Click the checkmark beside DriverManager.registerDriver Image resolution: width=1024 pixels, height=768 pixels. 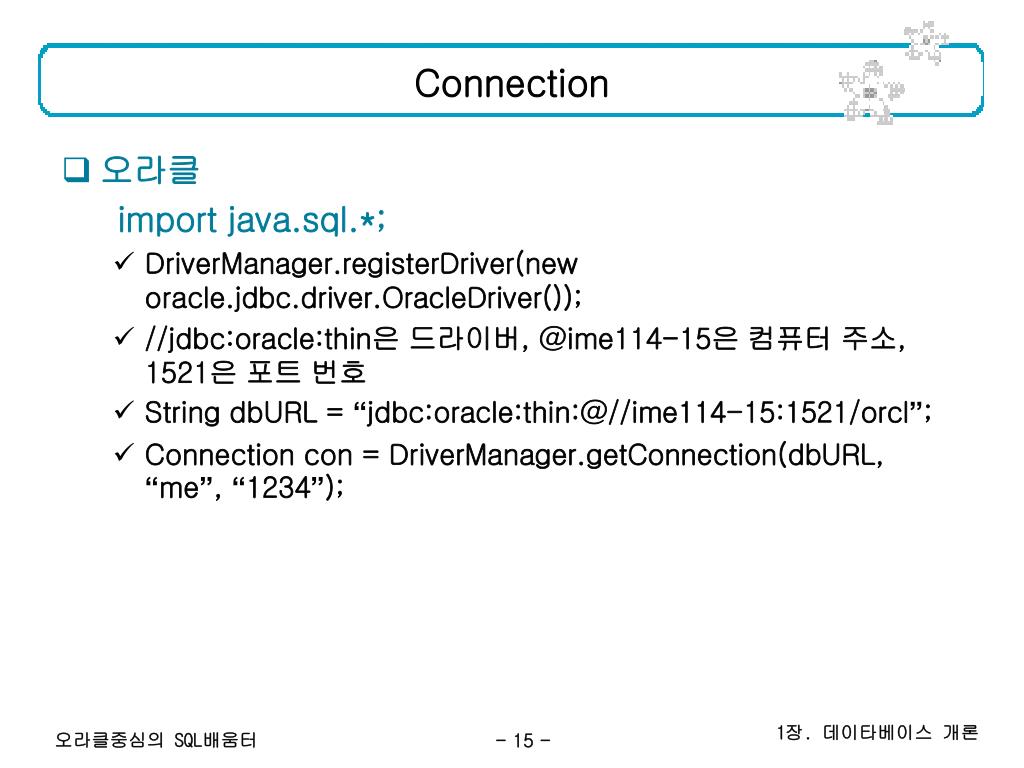tap(124, 262)
